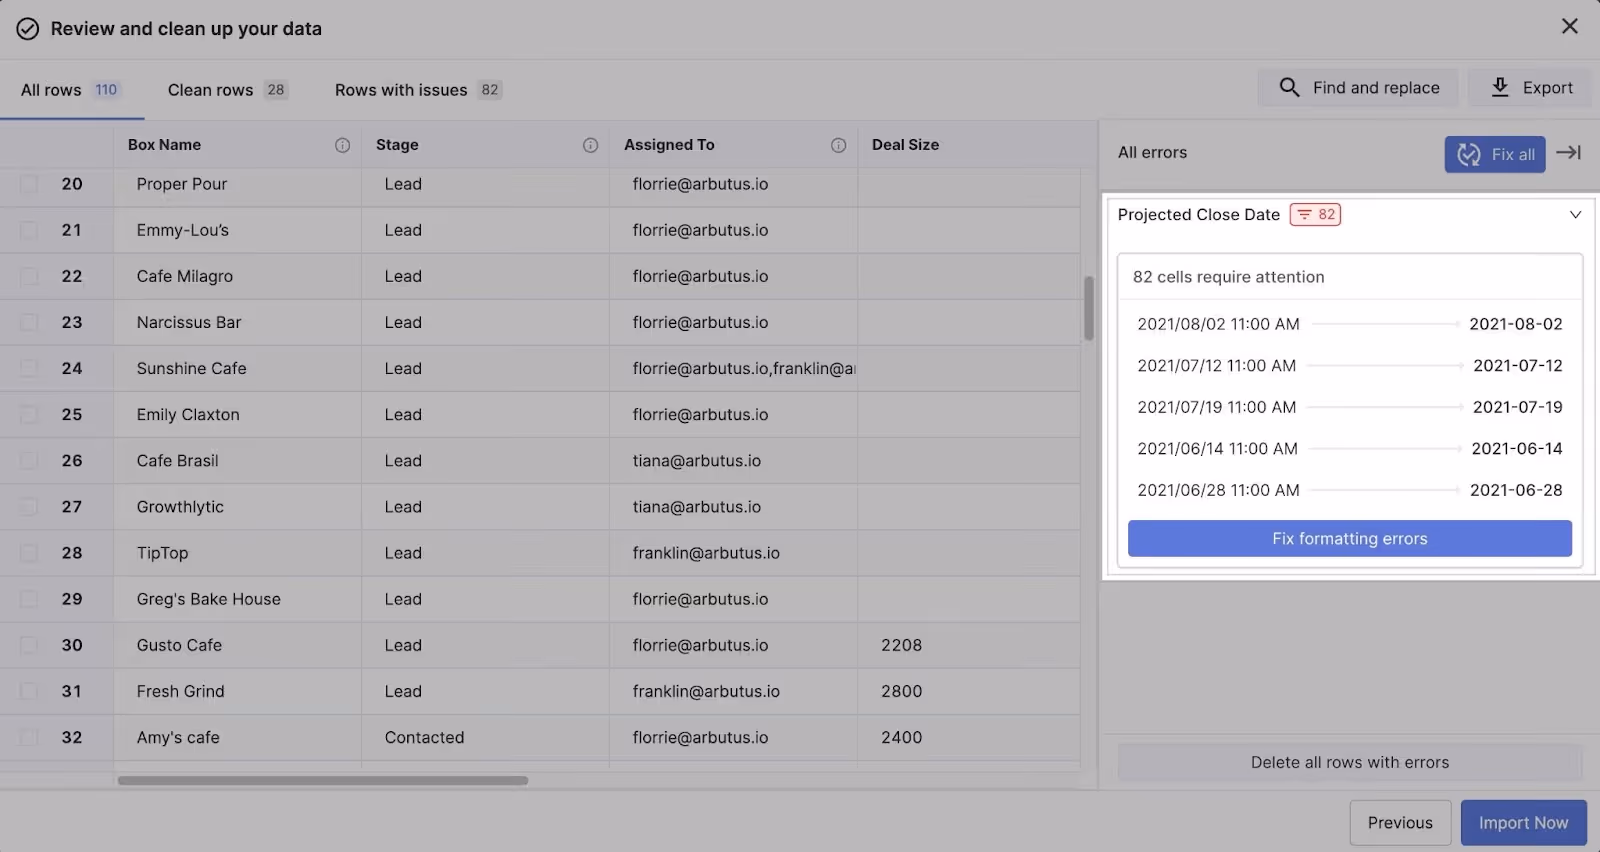The height and width of the screenshot is (852, 1600).
Task: Click the Gusto Cafe cell
Action: pyautogui.click(x=237, y=645)
